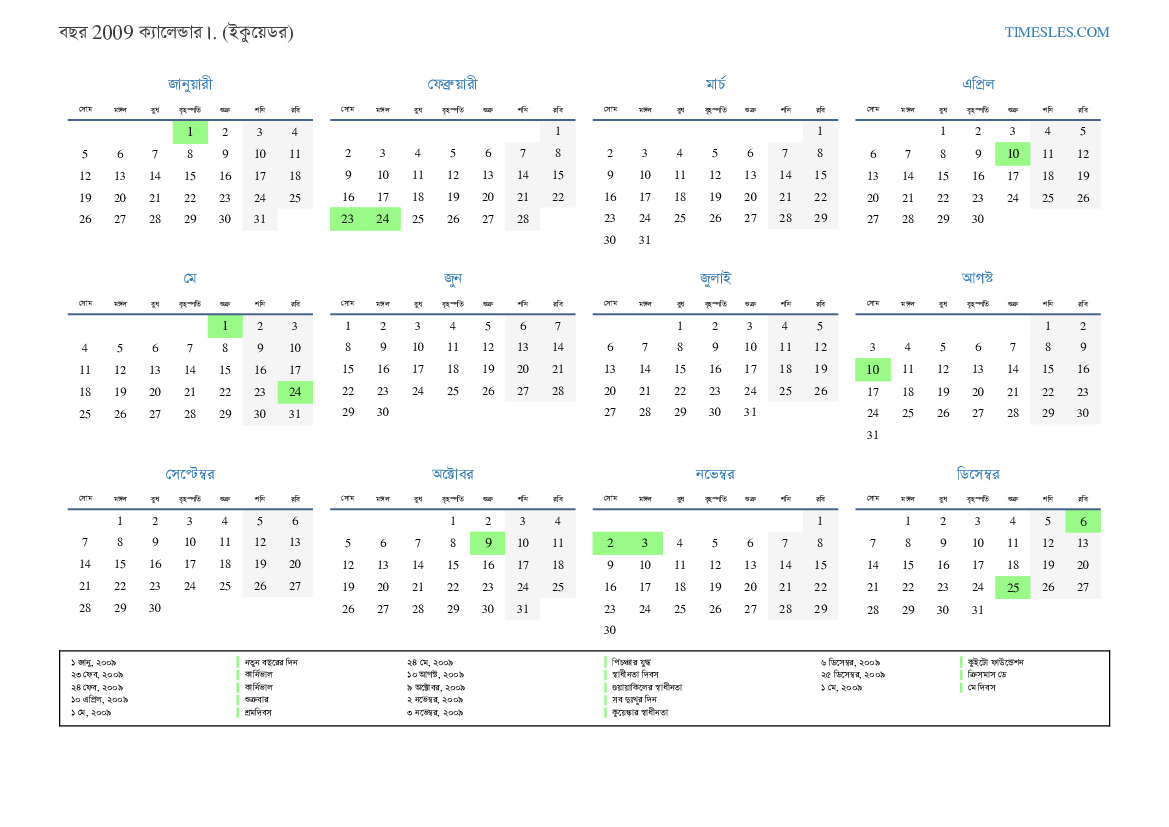1169x827 pixels.
Task: Select September 30 date cell
Action: [x=155, y=608]
